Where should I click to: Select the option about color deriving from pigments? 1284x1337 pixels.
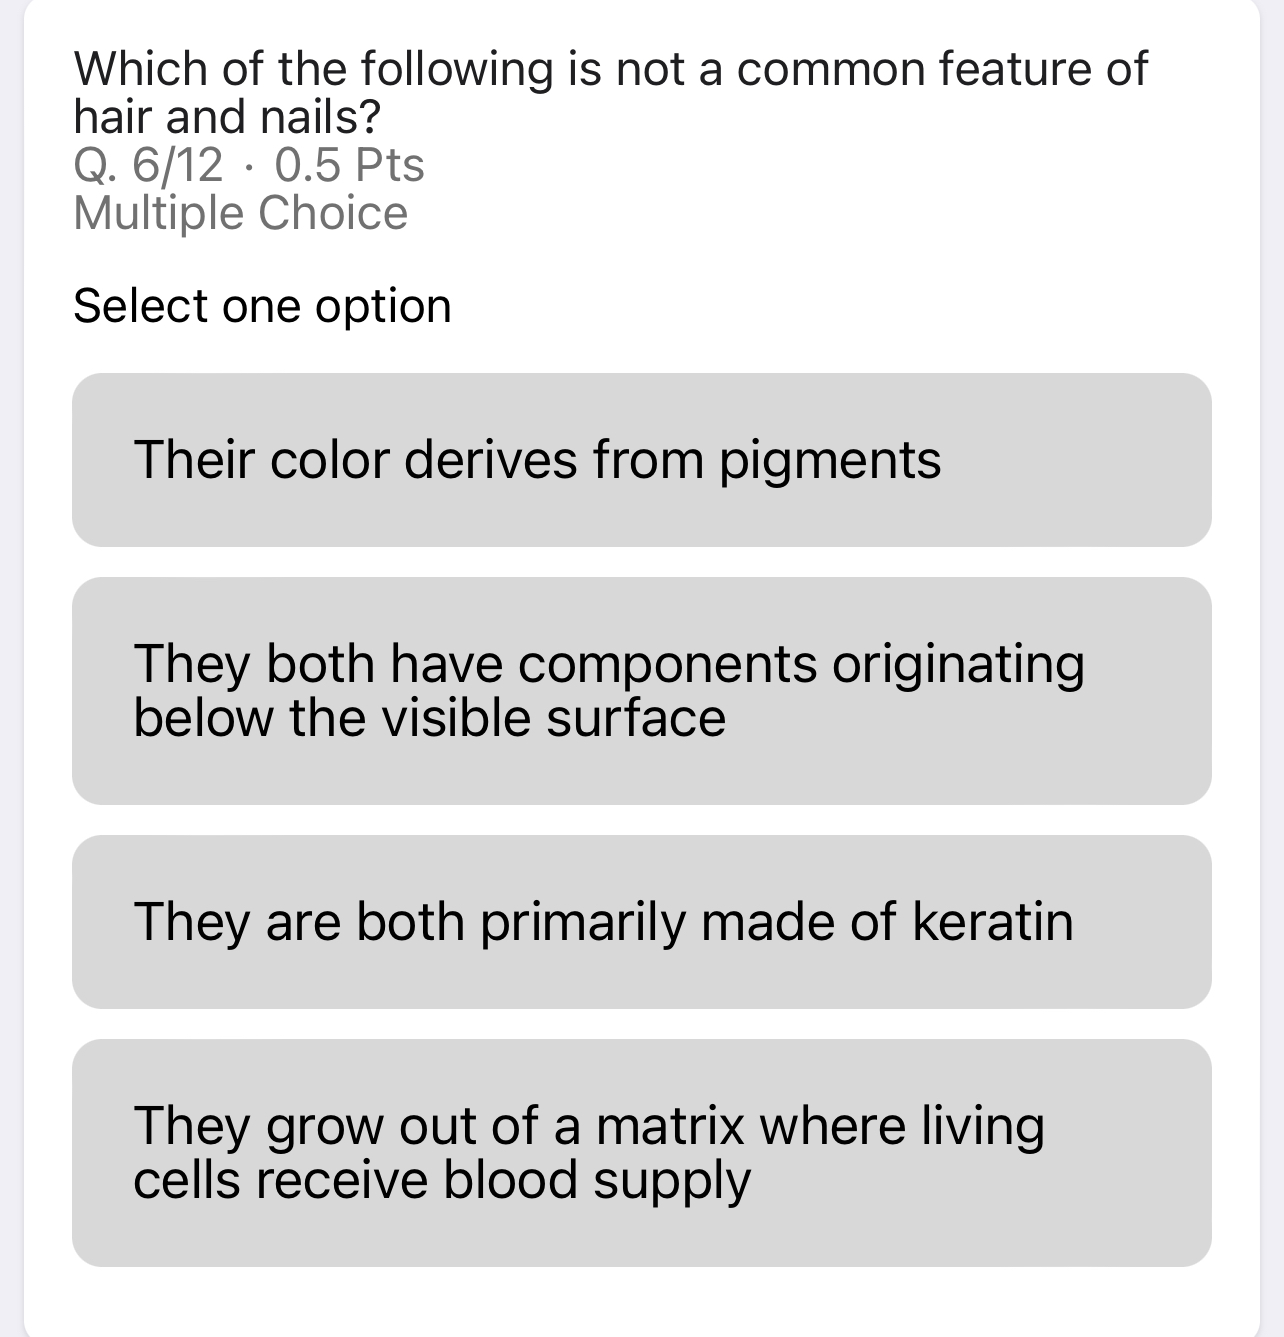click(x=640, y=459)
